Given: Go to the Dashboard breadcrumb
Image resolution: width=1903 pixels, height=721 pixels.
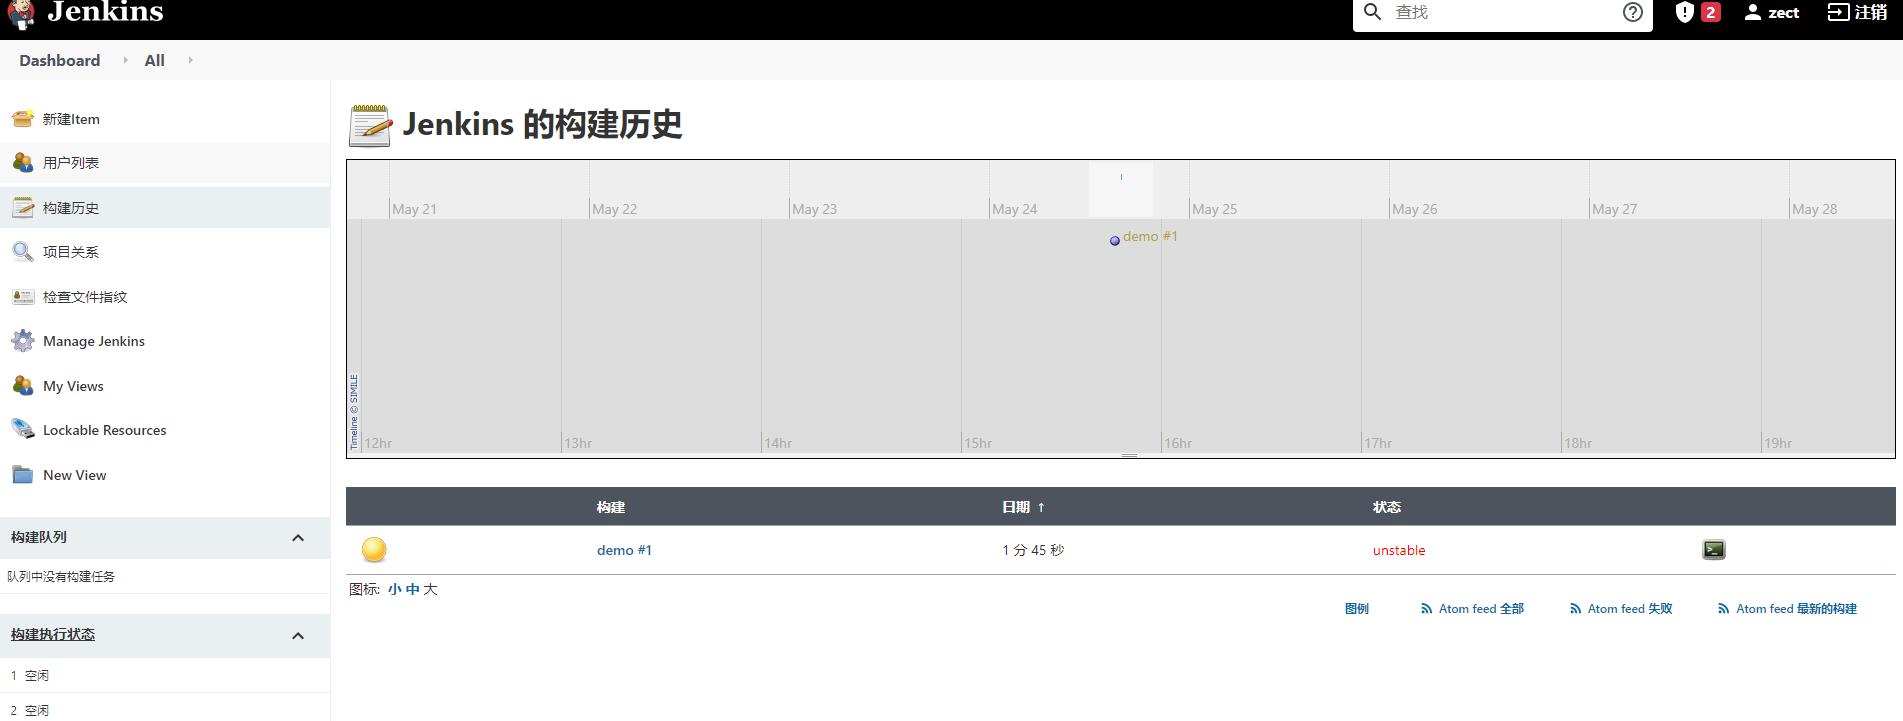Looking at the screenshot, I should point(59,60).
